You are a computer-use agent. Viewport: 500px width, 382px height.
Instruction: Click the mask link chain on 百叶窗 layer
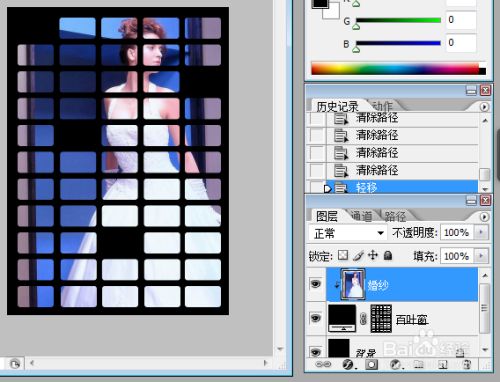pyautogui.click(x=363, y=318)
